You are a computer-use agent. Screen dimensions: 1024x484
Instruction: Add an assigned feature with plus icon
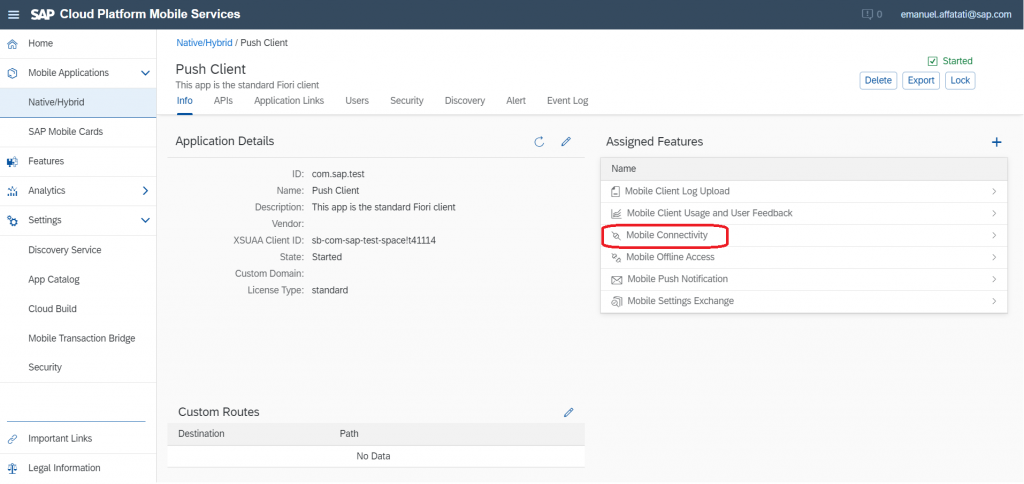[x=997, y=142]
